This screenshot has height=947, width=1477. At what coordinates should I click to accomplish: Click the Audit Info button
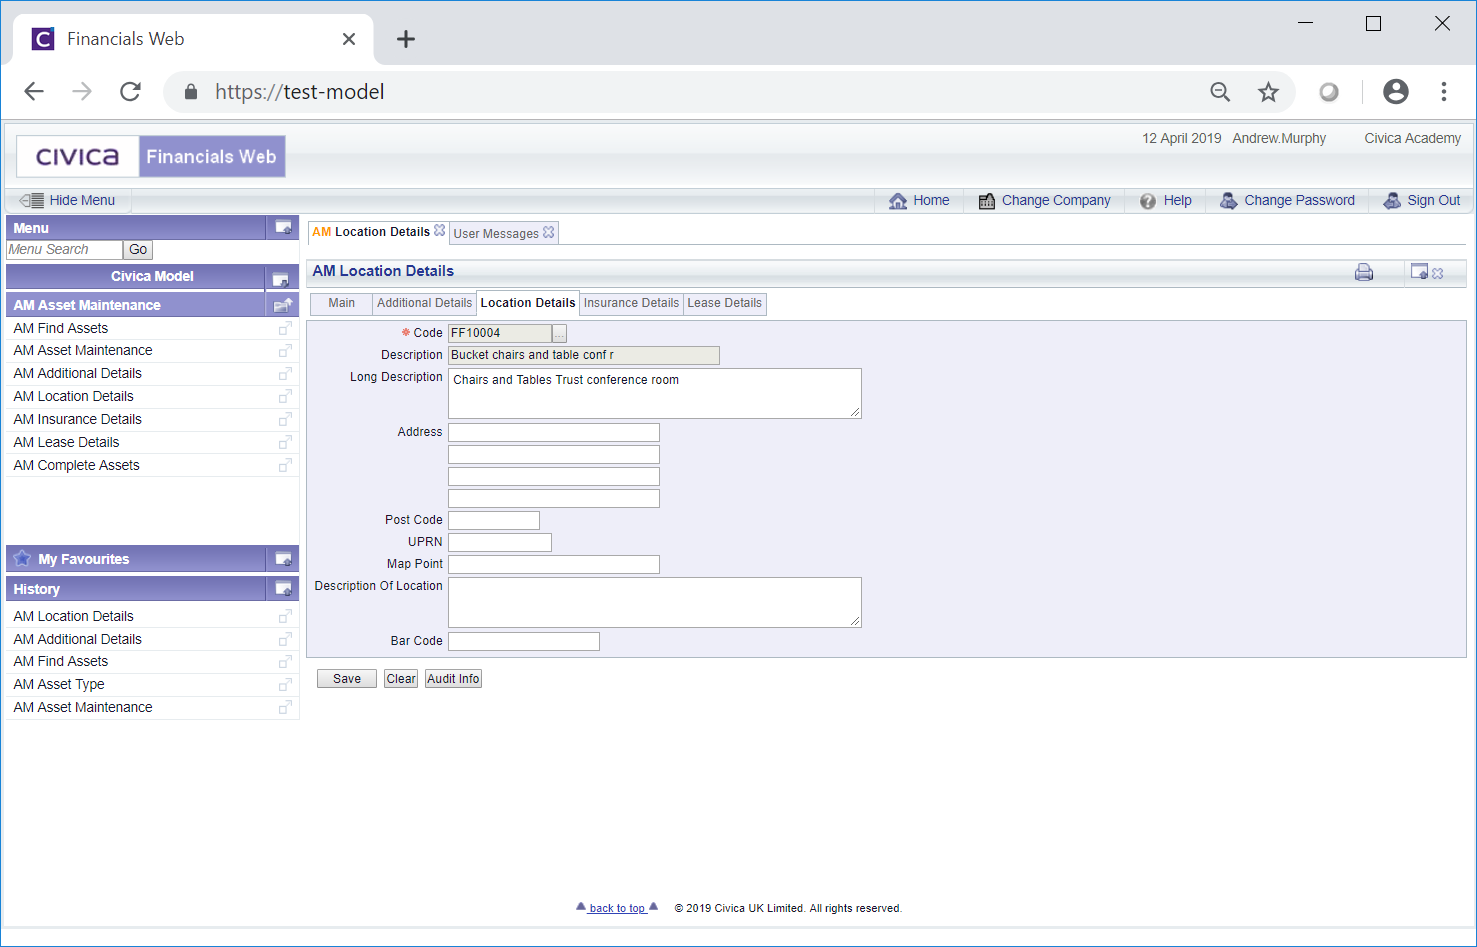click(453, 679)
